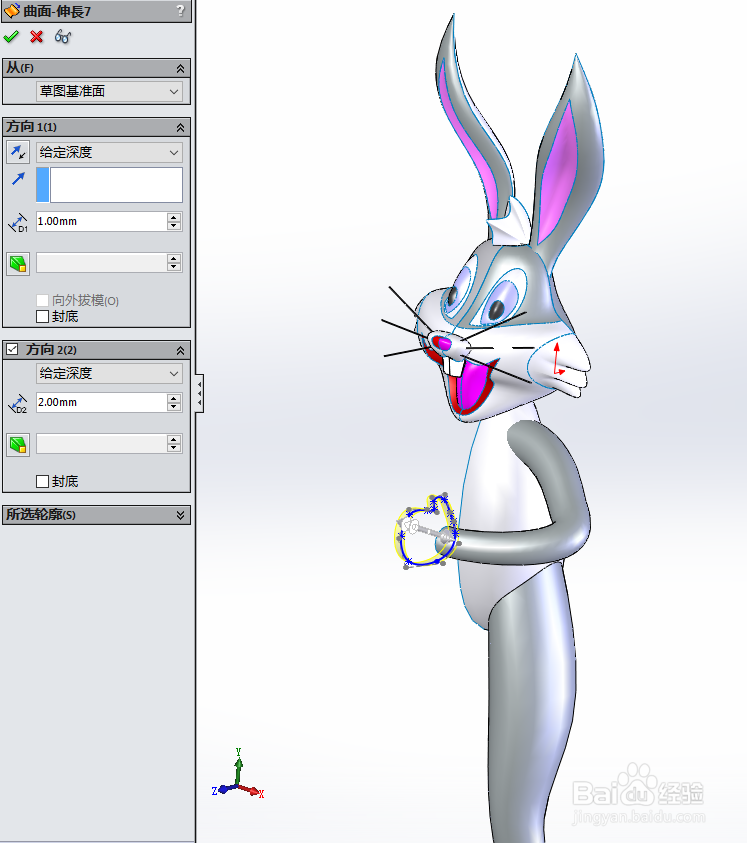
Task: Cancel the feature with the red X
Action: tap(37, 37)
